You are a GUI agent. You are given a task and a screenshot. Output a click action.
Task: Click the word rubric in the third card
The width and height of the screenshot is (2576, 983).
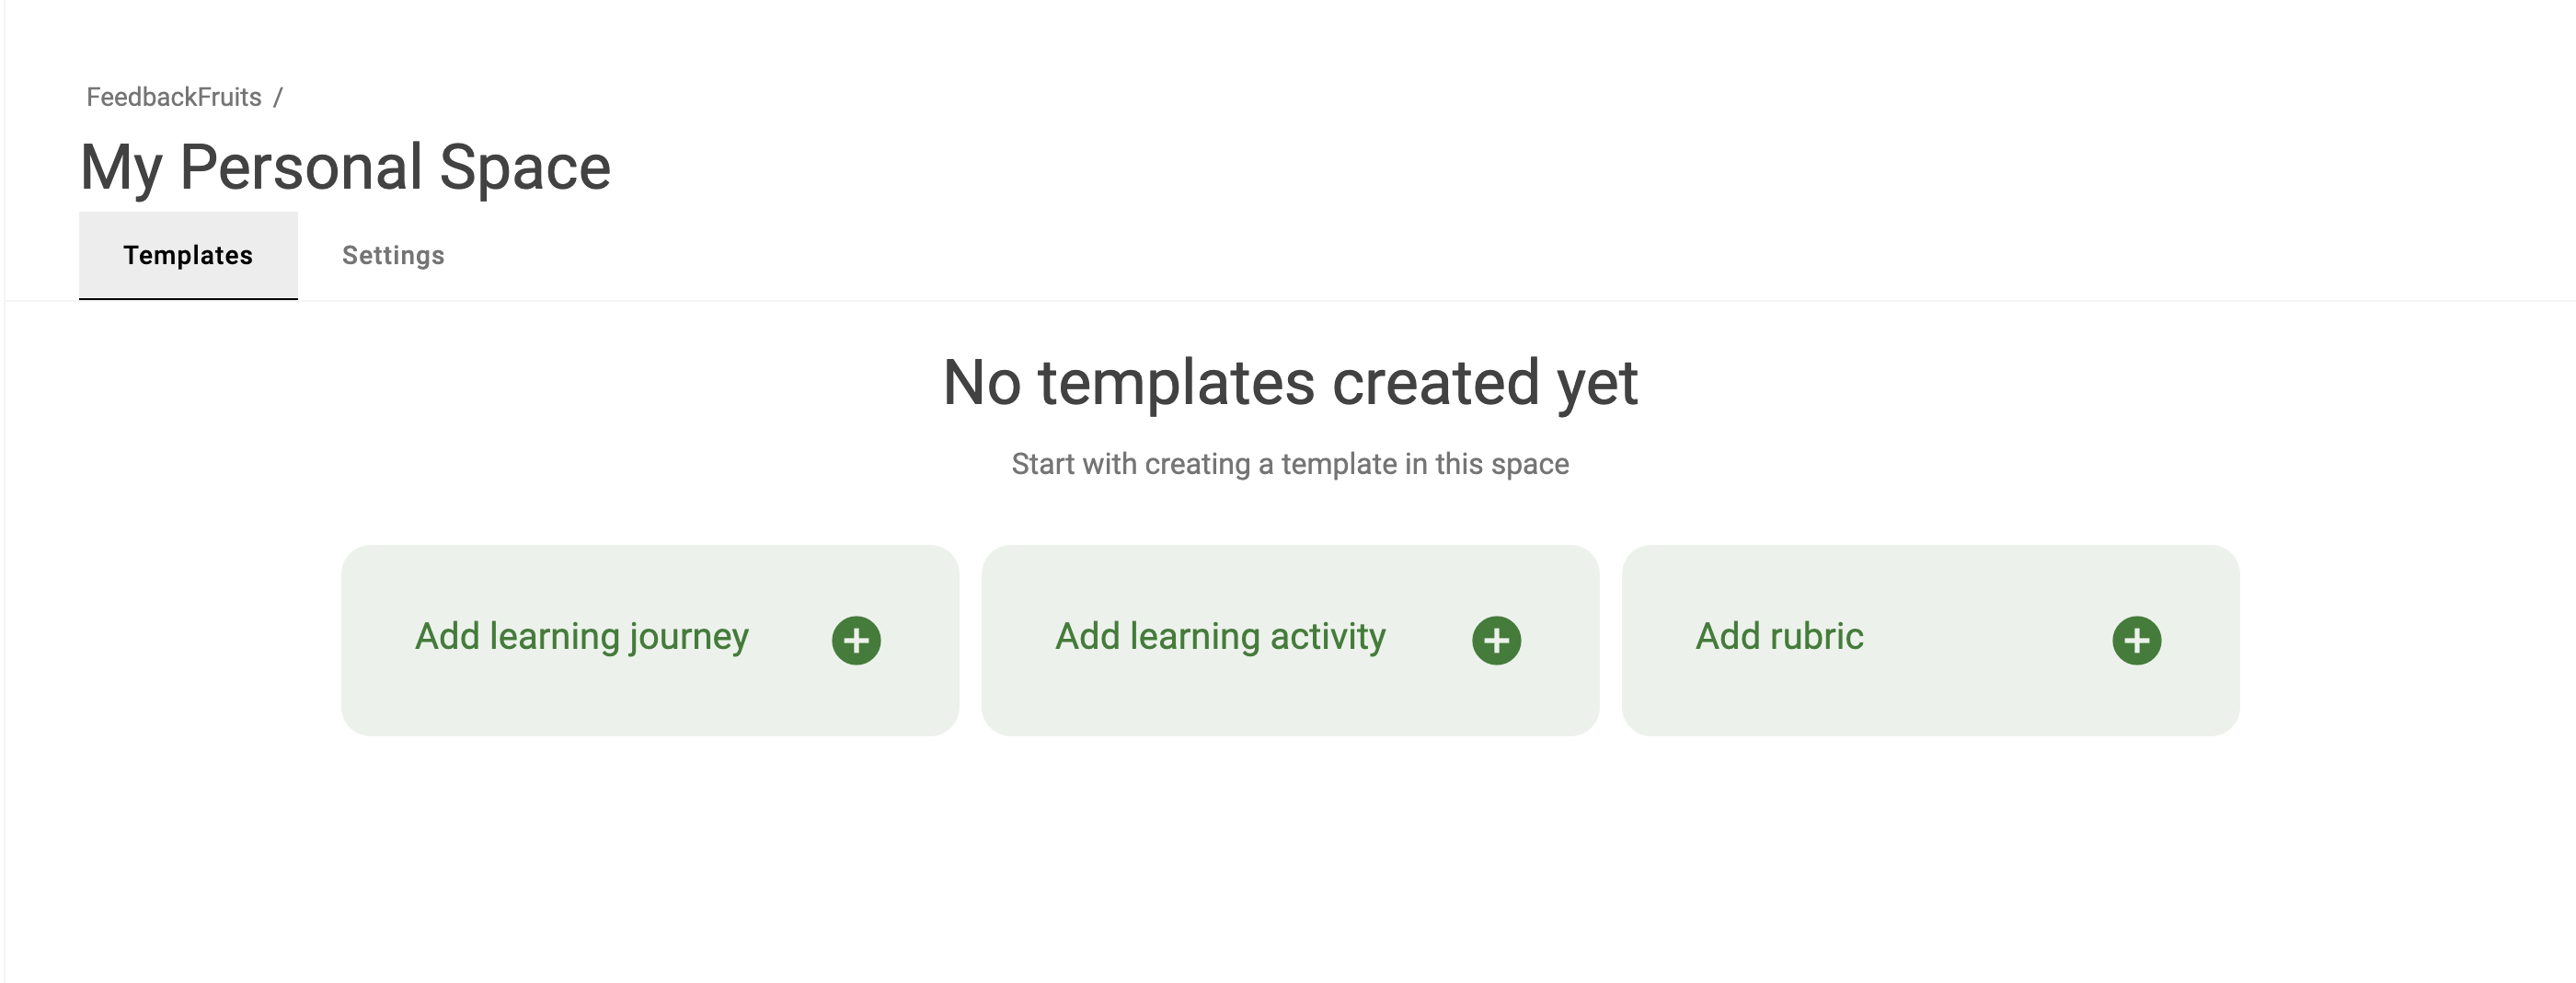tap(1816, 636)
